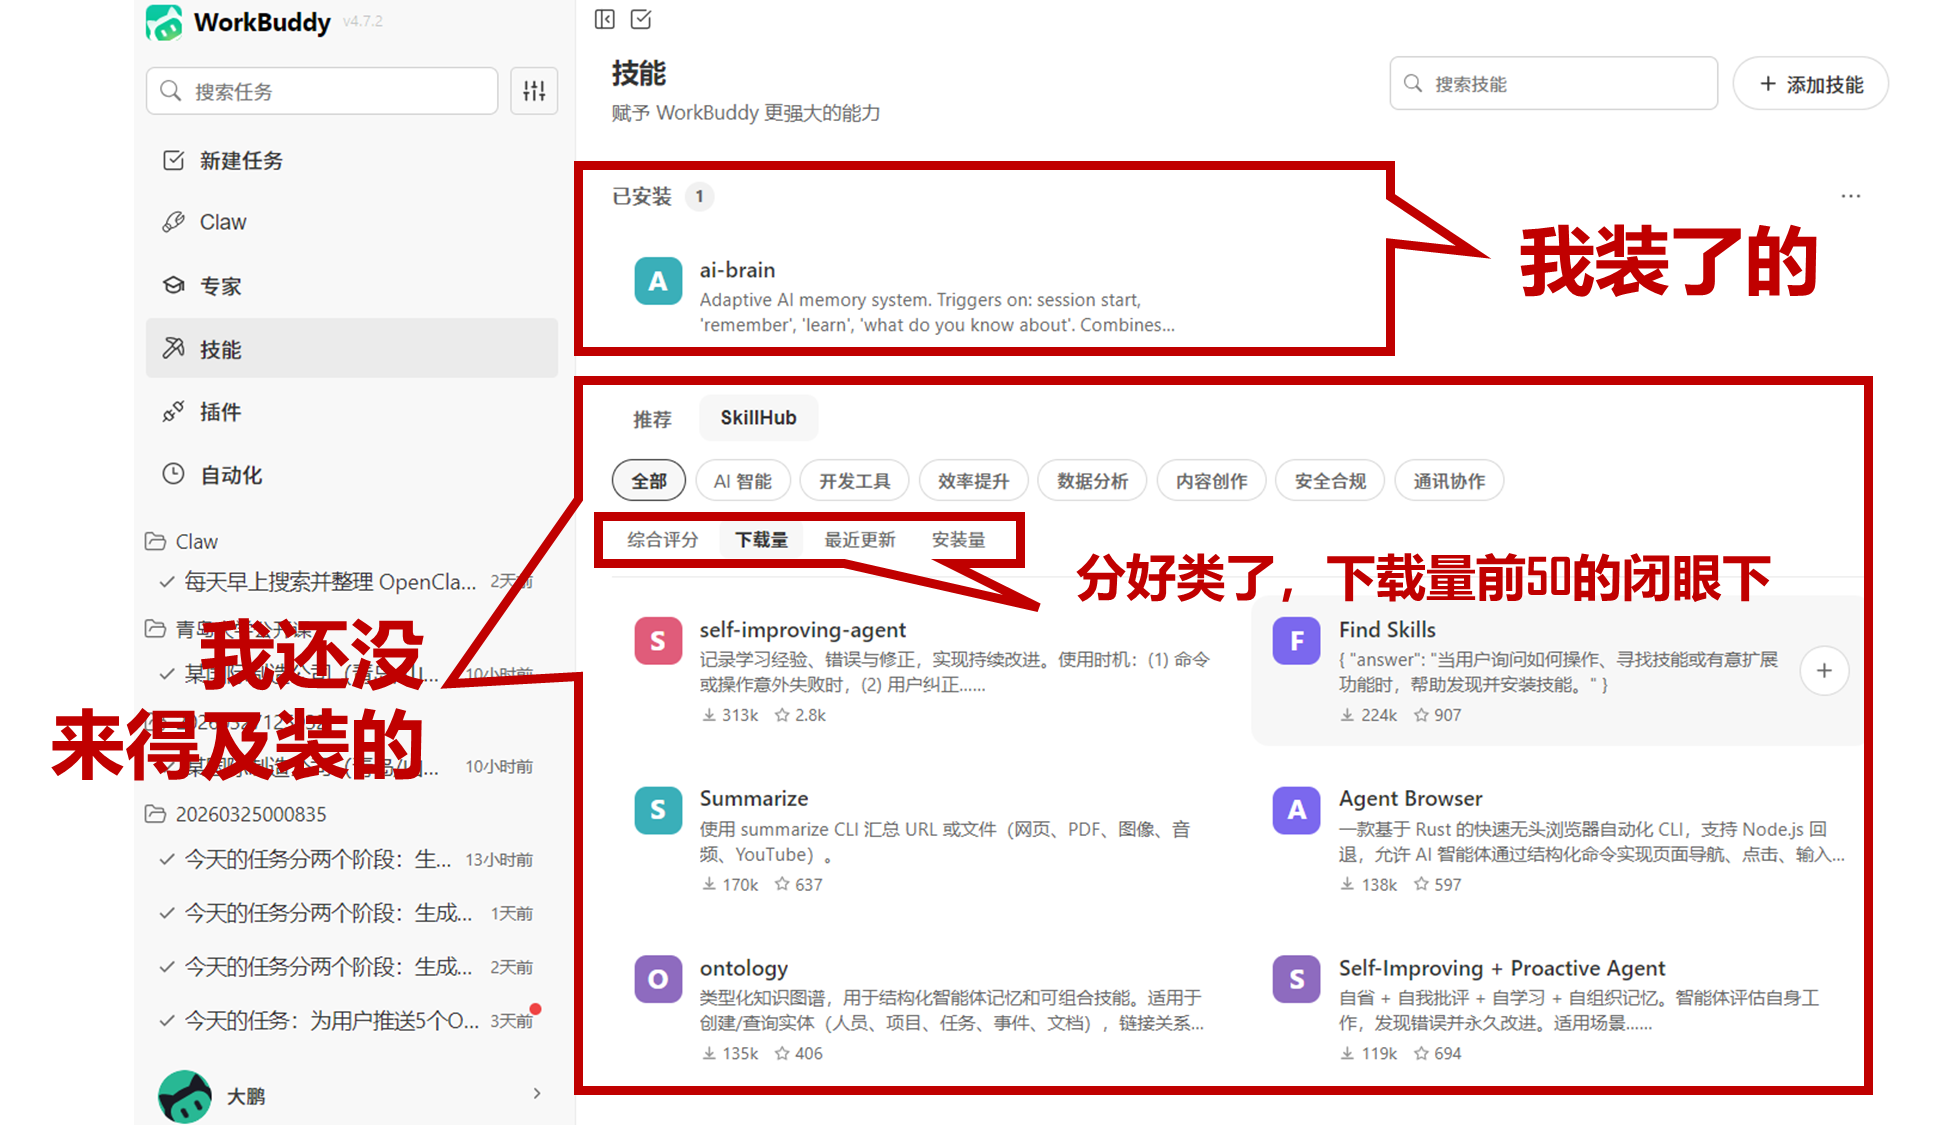Screen dimensions: 1945x1125
Task: Open the self-improving-agent skill title
Action: coord(802,630)
